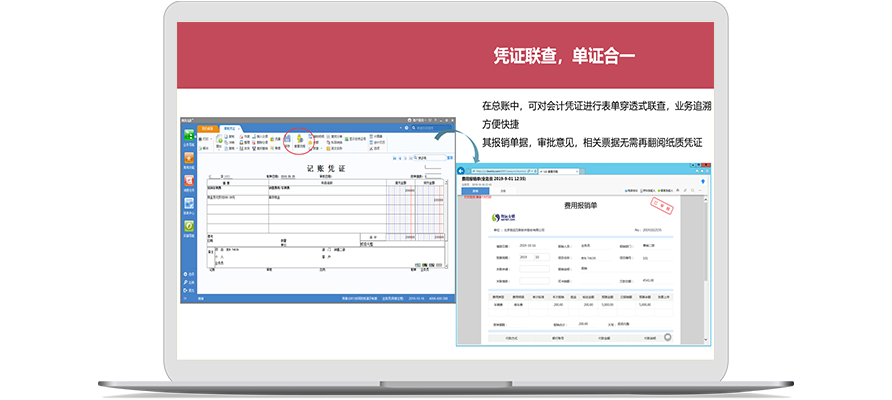The image size is (892, 400).
Task: Click the circled linked-document query toolbar icon
Action: tap(299, 141)
